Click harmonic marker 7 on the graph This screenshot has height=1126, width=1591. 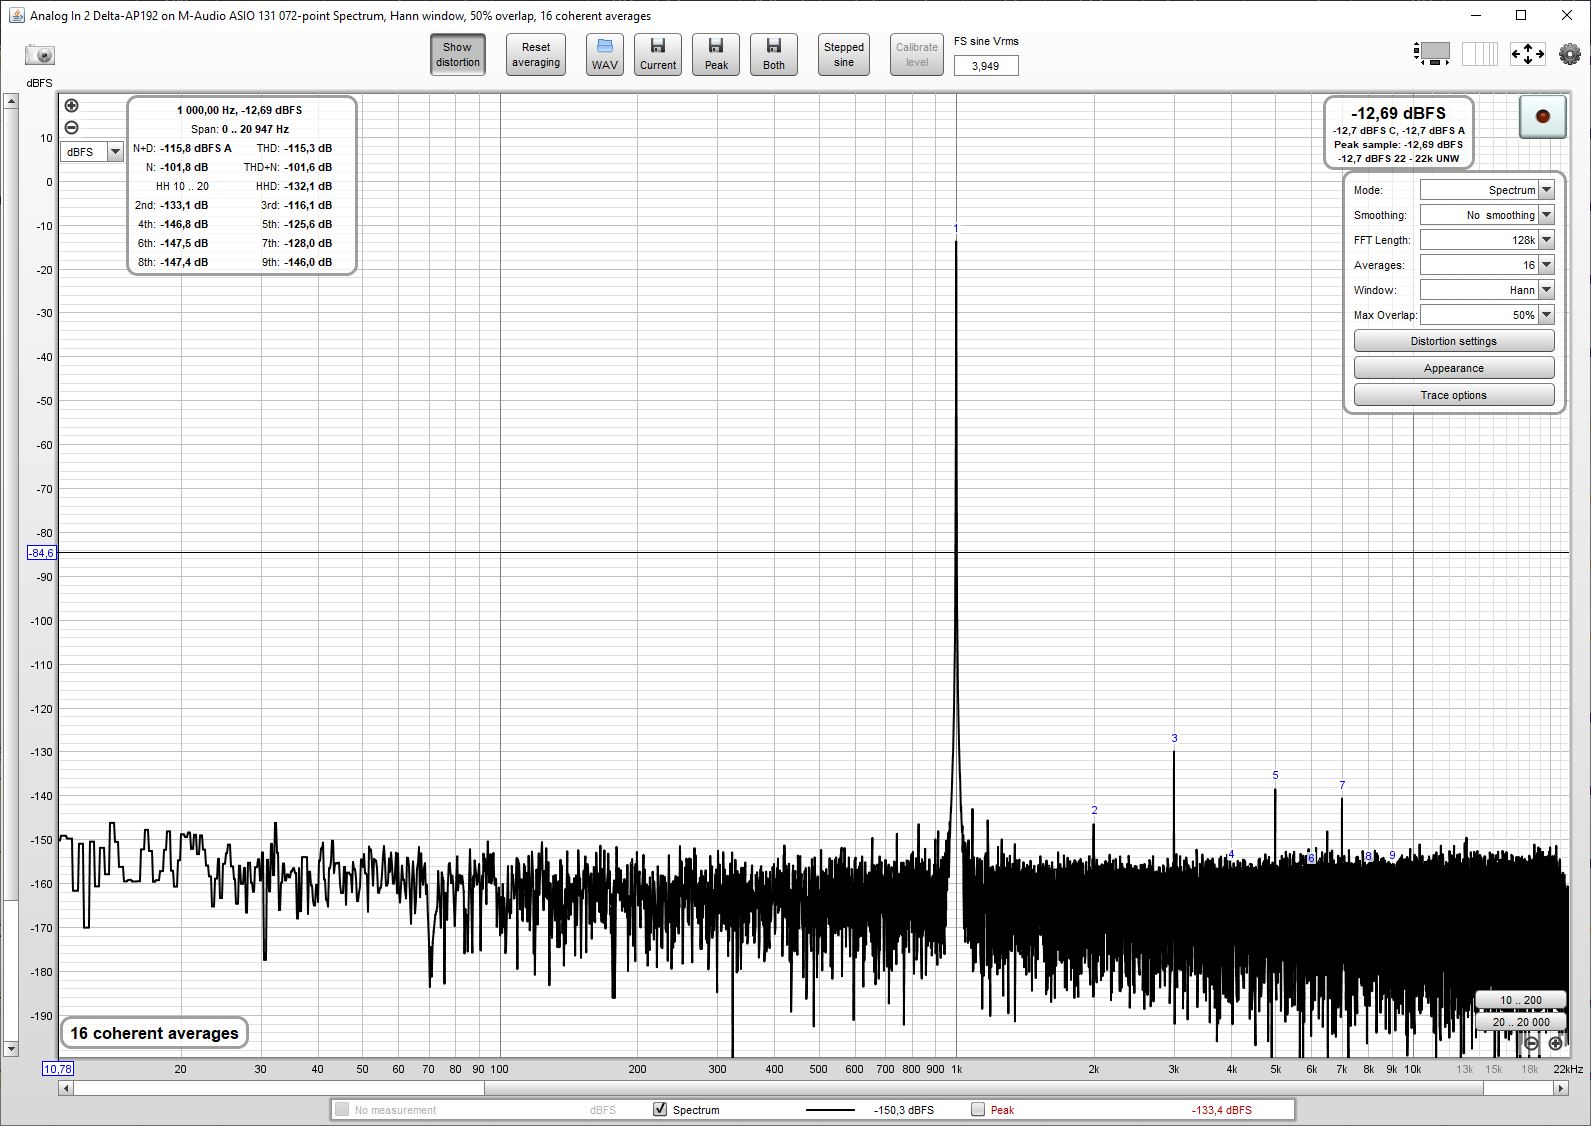pyautogui.click(x=1342, y=785)
